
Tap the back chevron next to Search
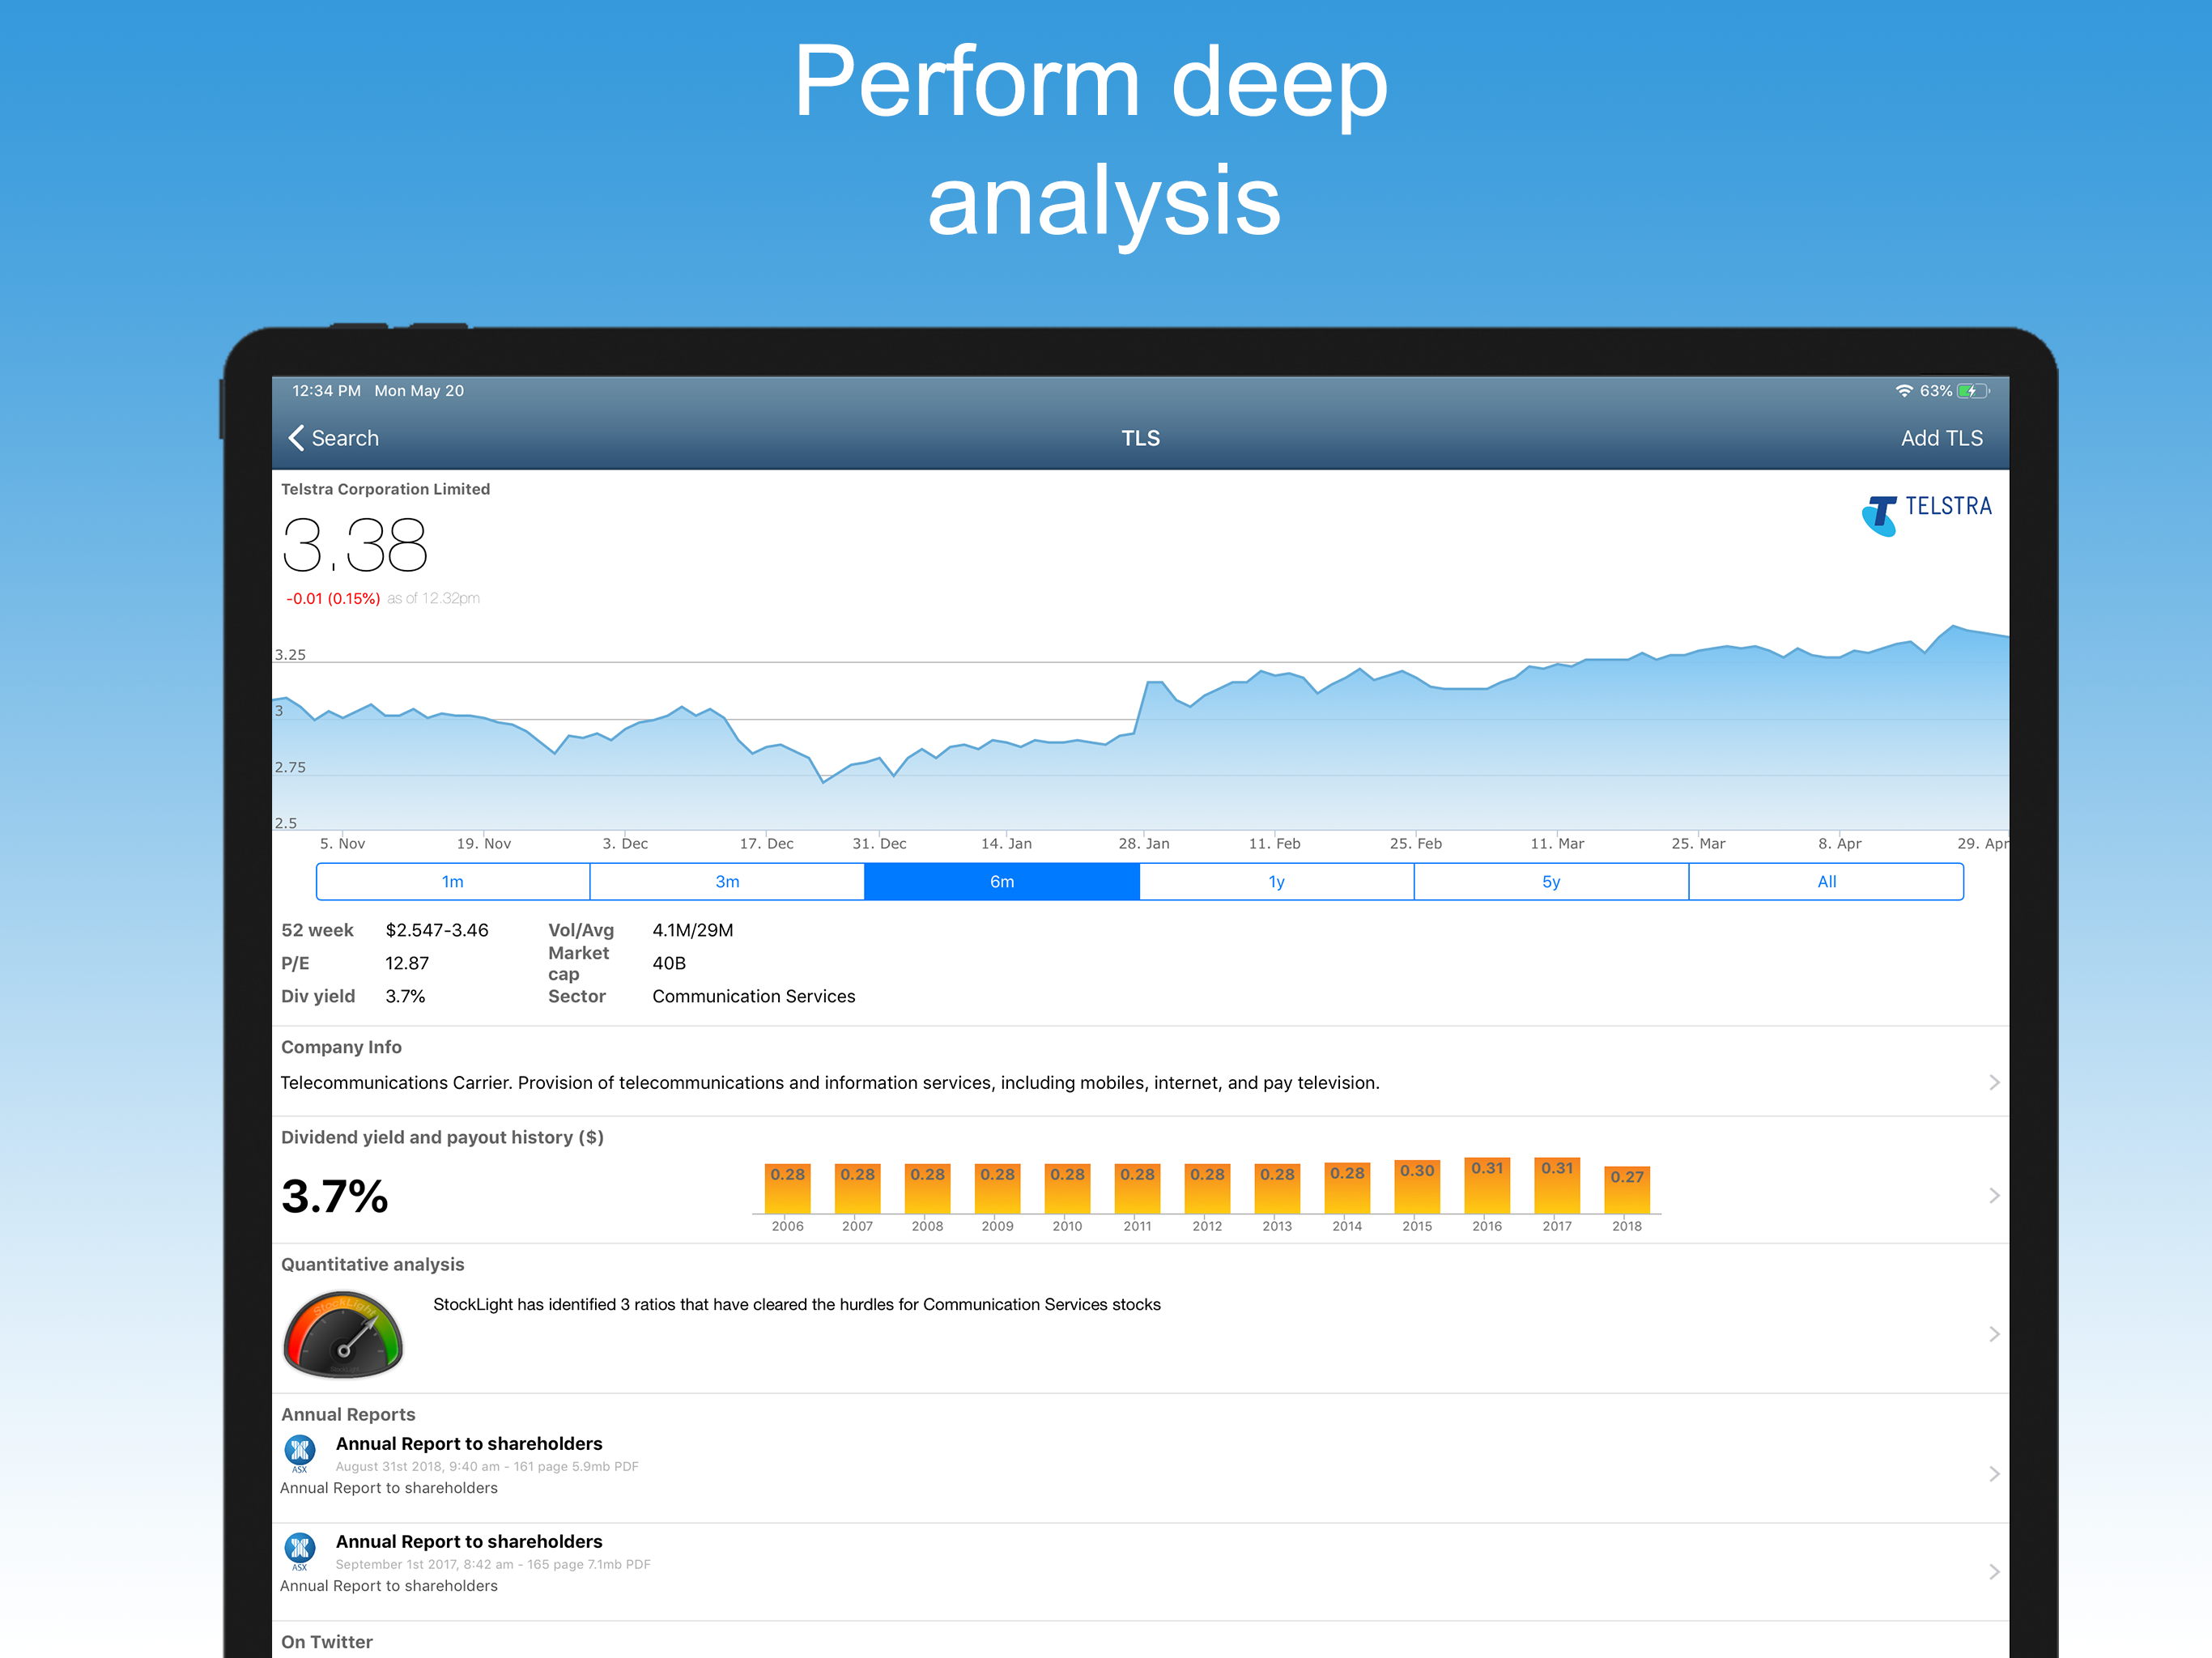pyautogui.click(x=296, y=438)
